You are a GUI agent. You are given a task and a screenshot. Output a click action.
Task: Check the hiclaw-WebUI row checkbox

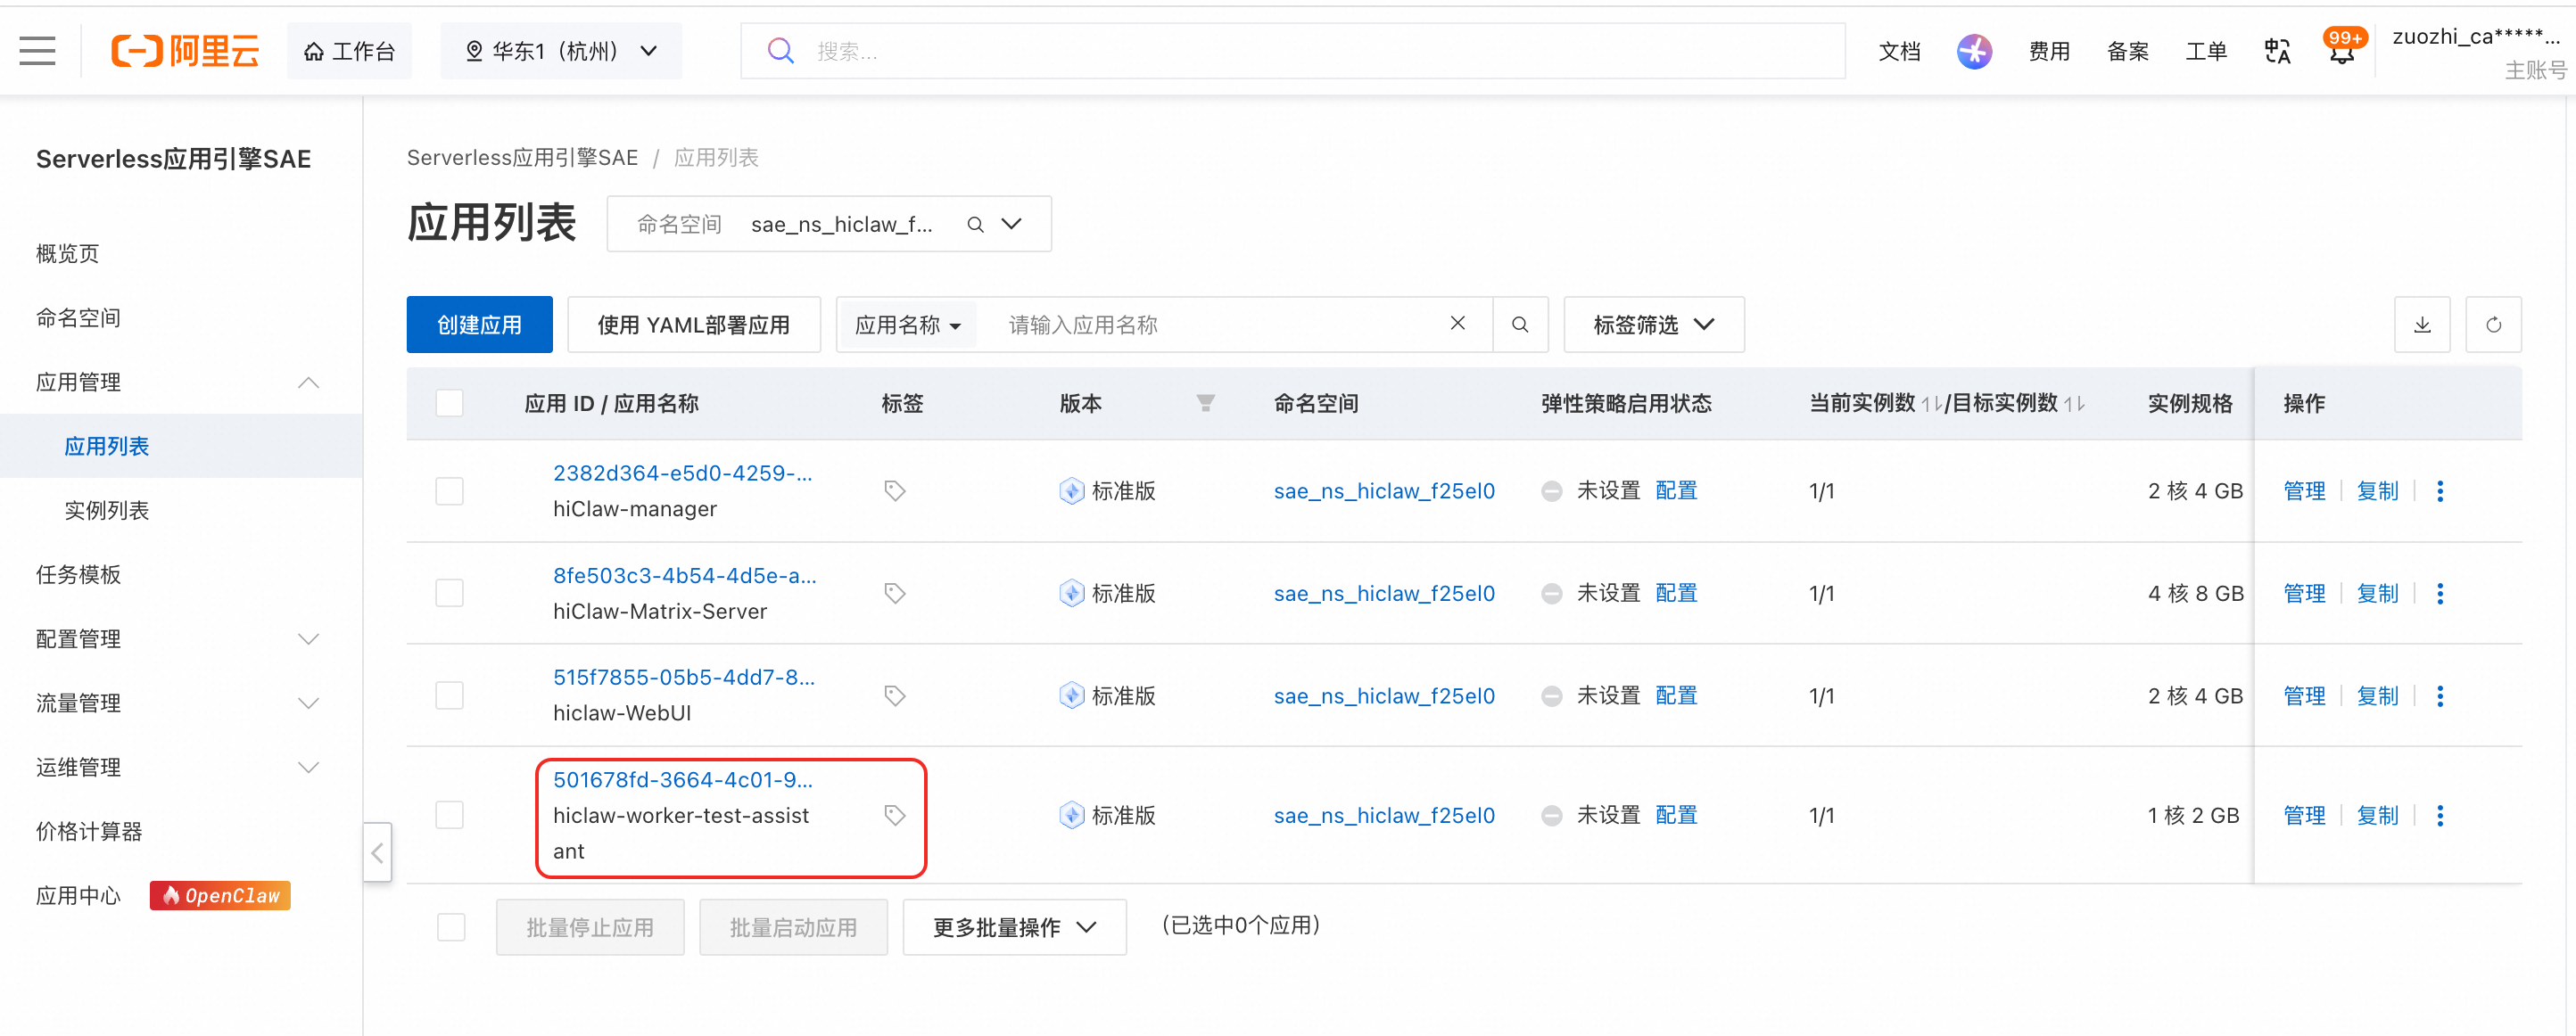tap(449, 695)
